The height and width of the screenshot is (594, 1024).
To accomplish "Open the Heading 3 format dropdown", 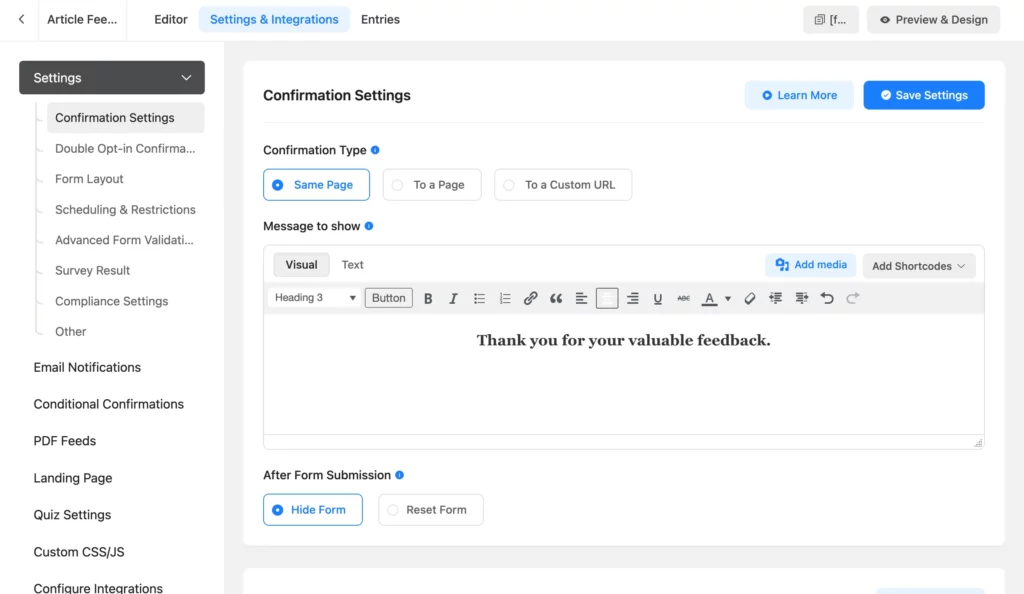I will point(314,298).
